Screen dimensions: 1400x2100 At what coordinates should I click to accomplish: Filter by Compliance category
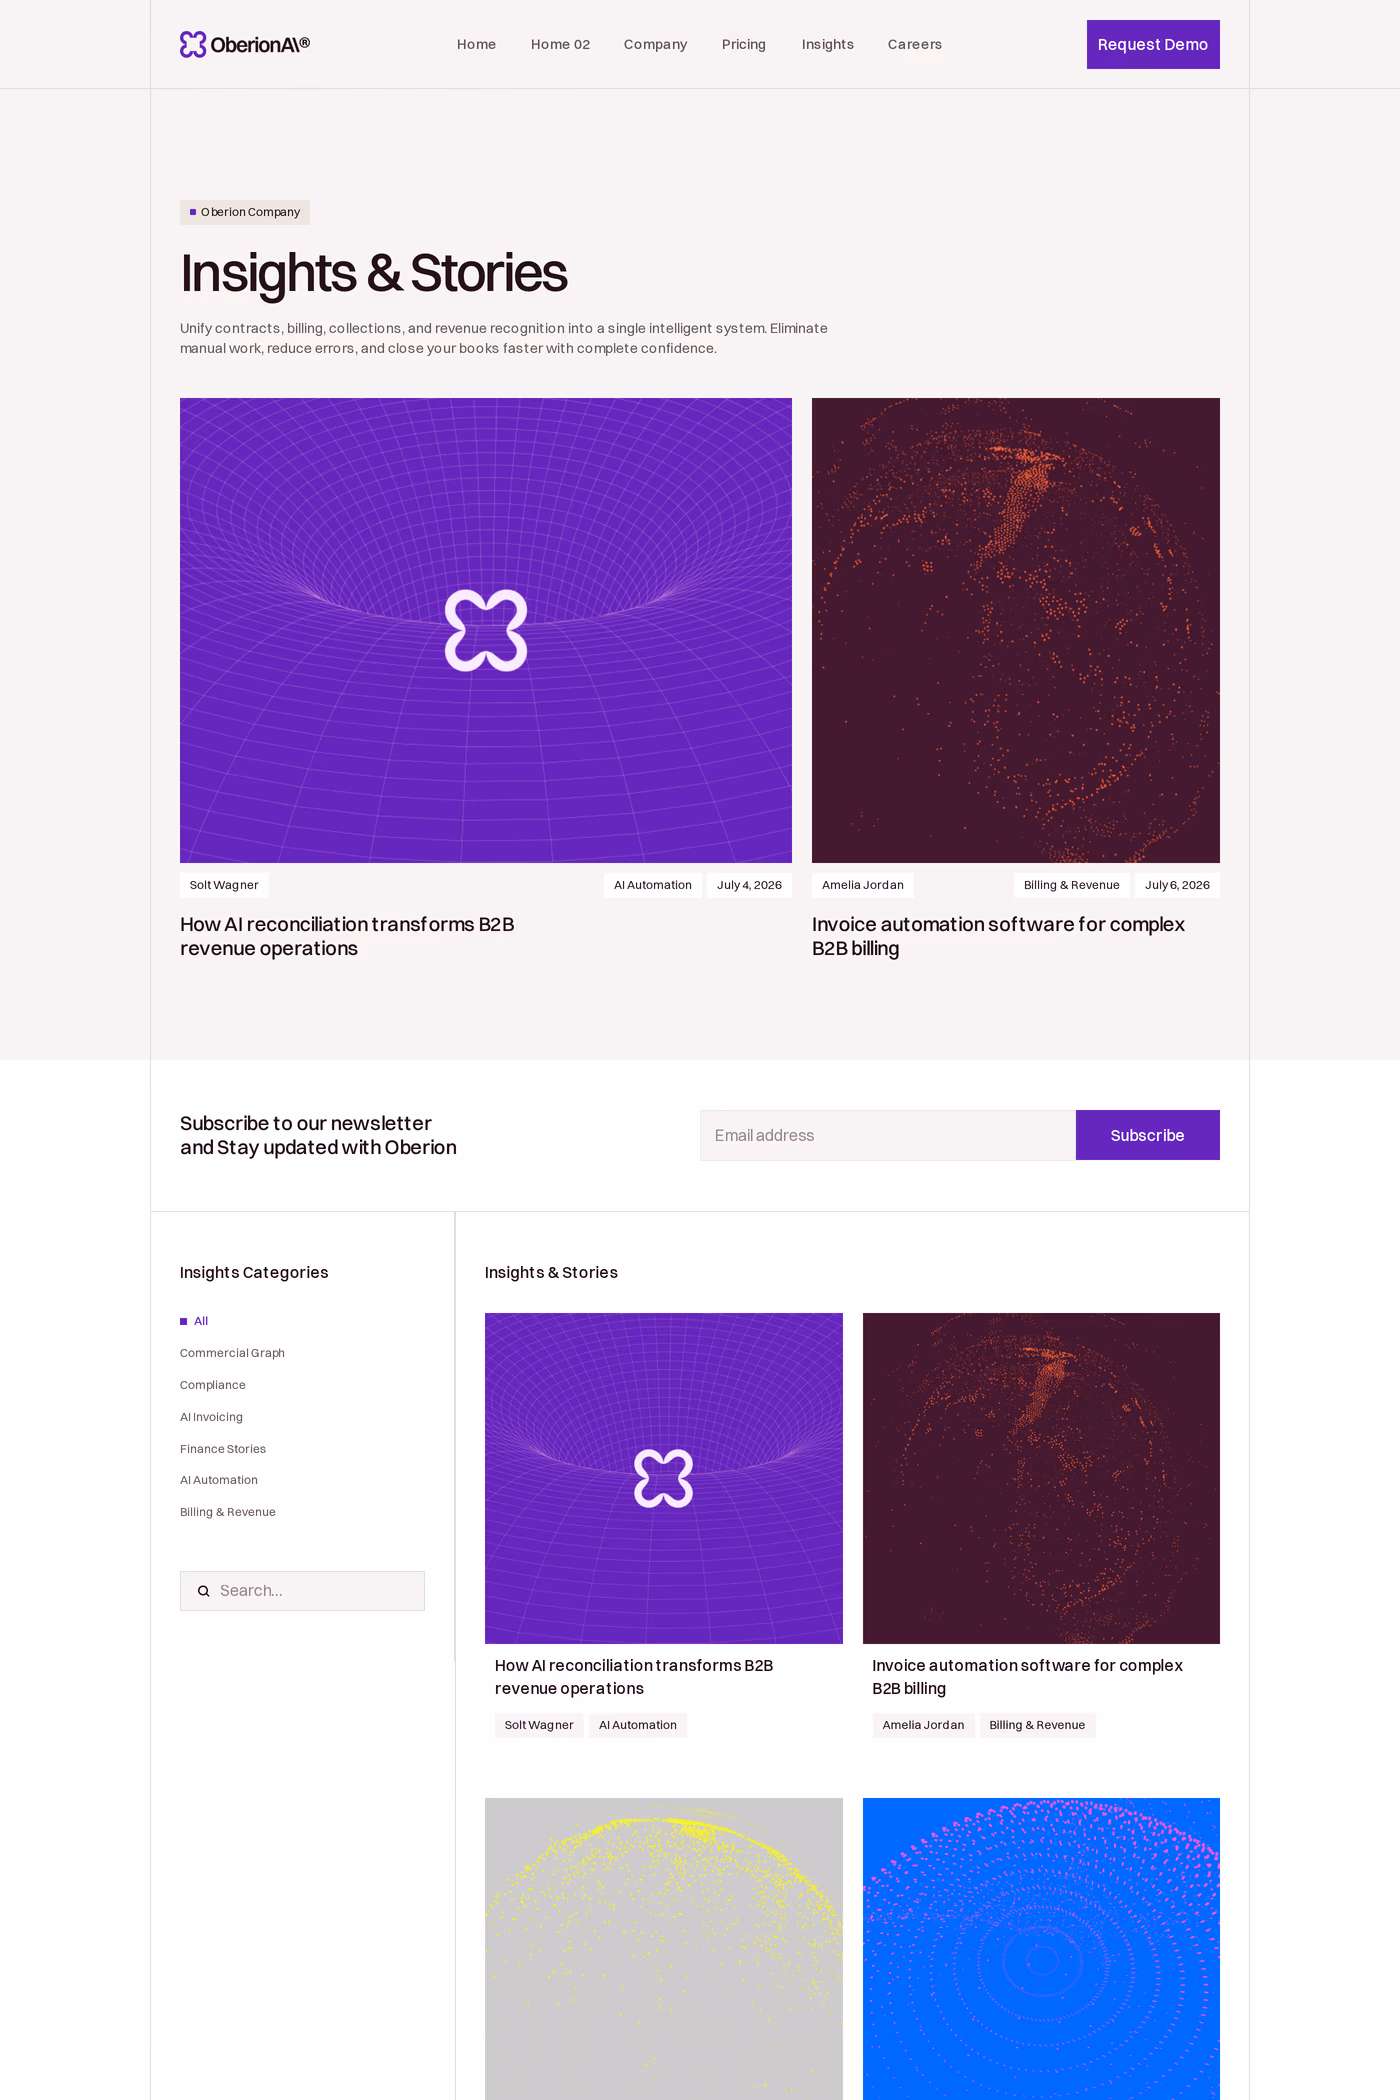pos(213,1385)
